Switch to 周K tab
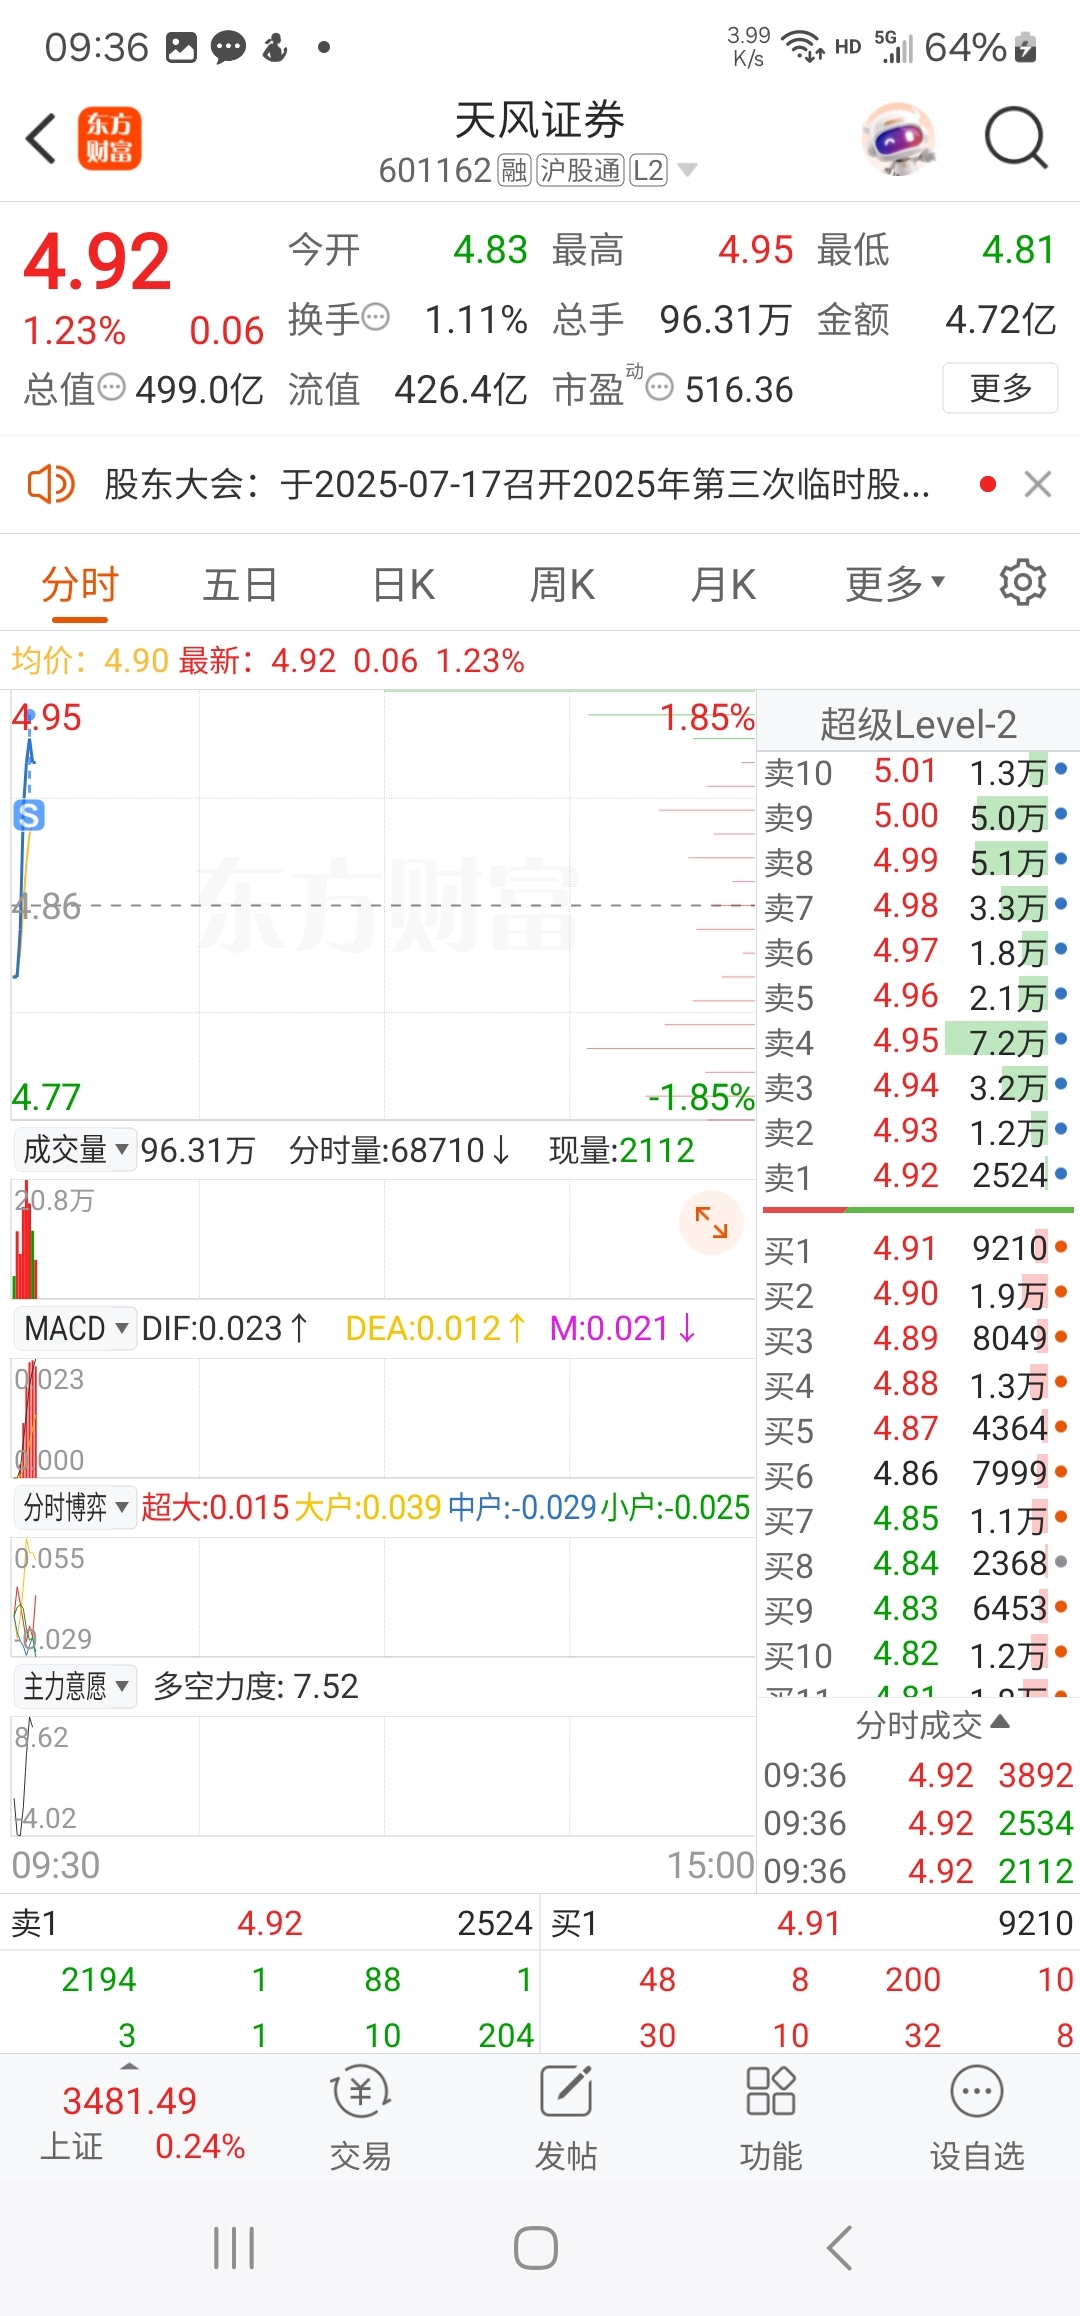This screenshot has width=1080, height=2316. tap(562, 583)
